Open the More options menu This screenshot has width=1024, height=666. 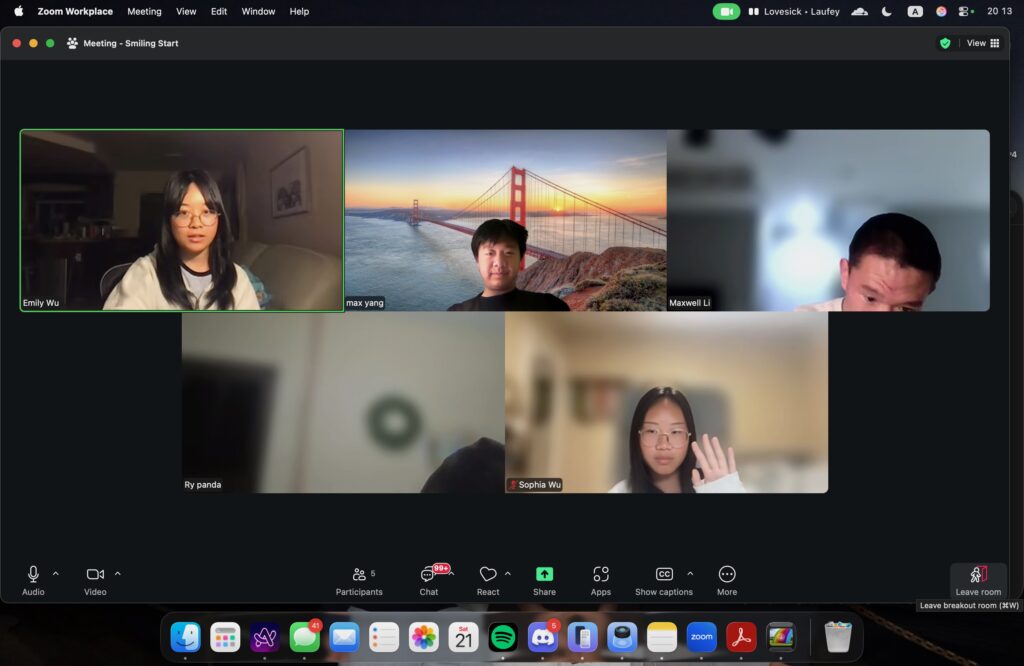(727, 579)
